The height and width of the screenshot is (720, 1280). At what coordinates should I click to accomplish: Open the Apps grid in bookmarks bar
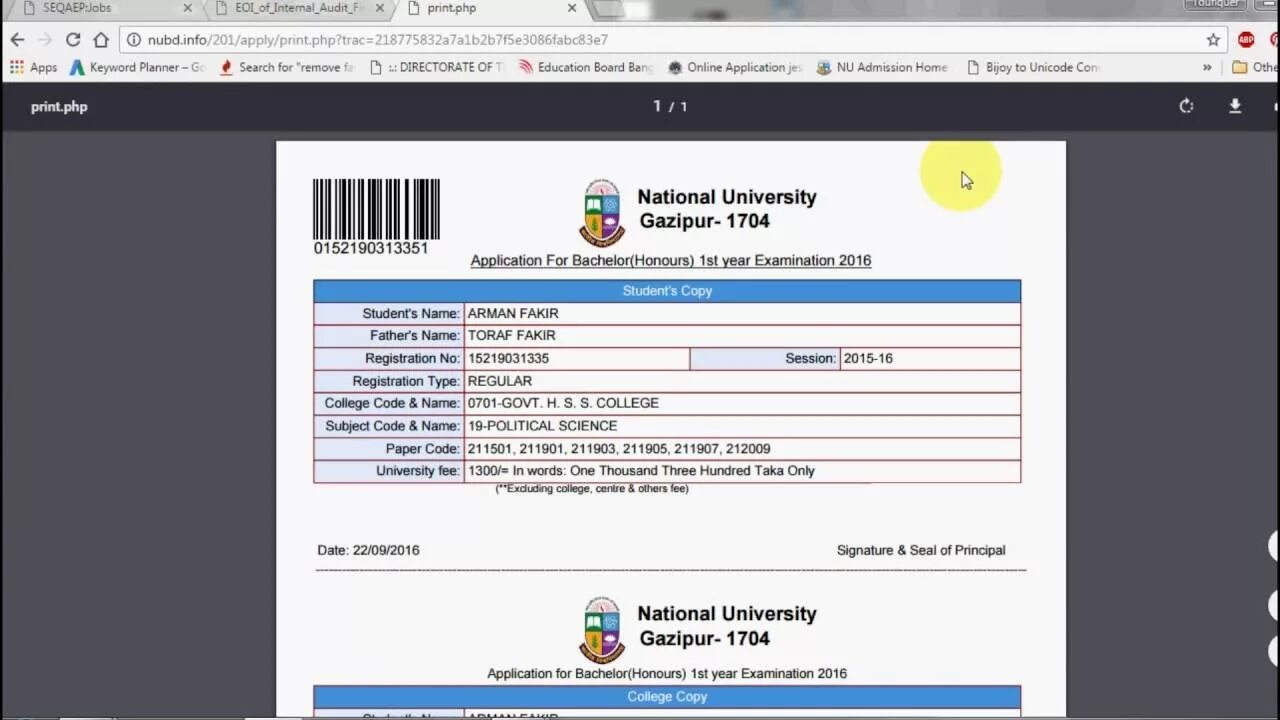tap(34, 67)
